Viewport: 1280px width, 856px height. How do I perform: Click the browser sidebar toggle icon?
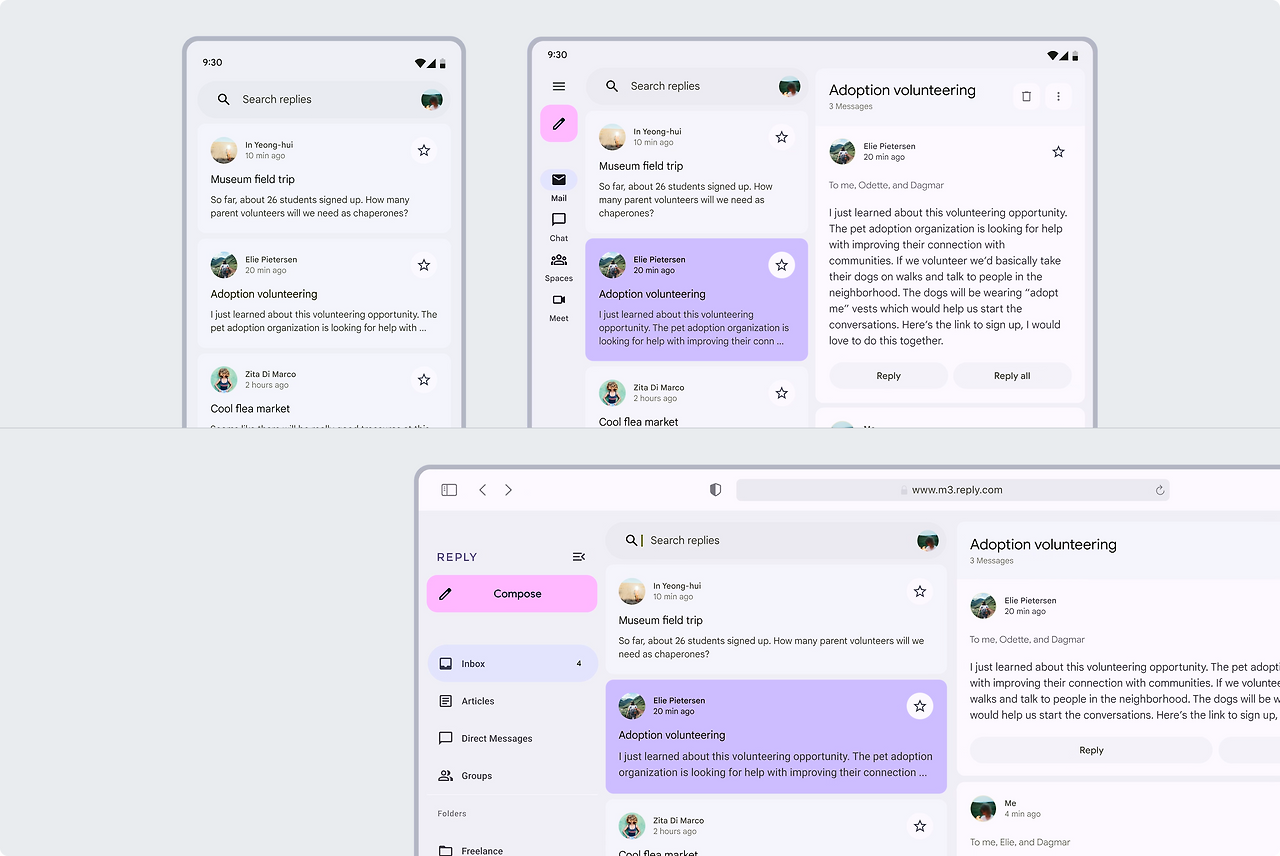point(449,490)
